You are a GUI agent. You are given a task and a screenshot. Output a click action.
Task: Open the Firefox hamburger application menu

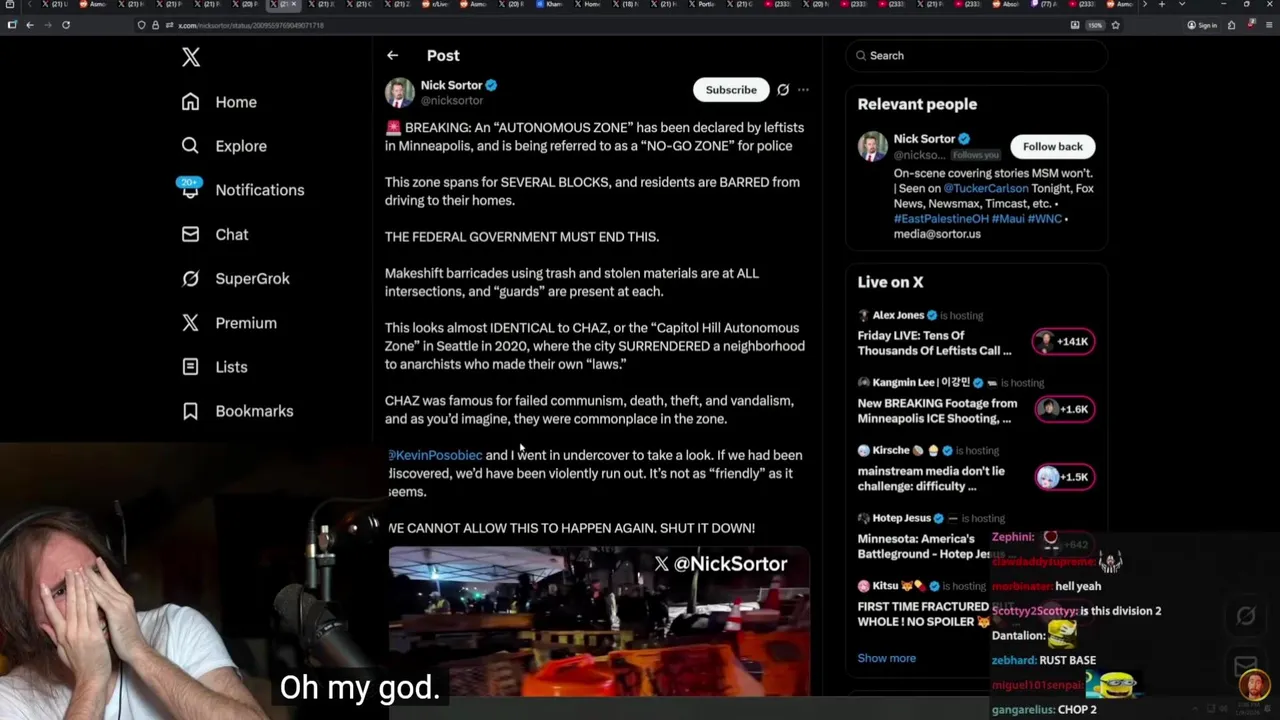1269,25
